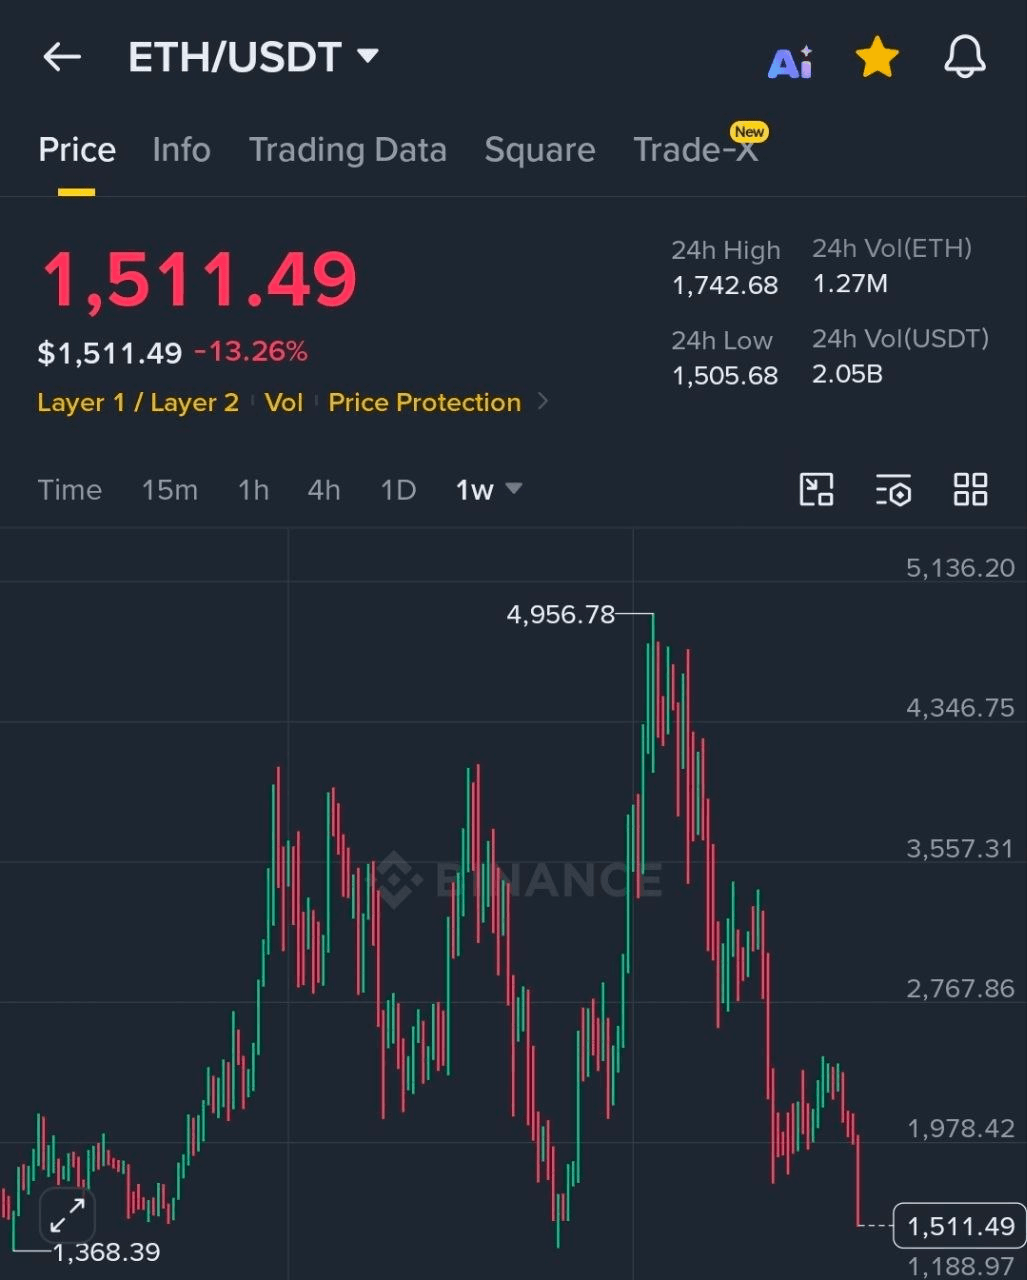This screenshot has height=1280, width=1027.
Task: Open the four-square grid layout icon
Action: [x=970, y=490]
